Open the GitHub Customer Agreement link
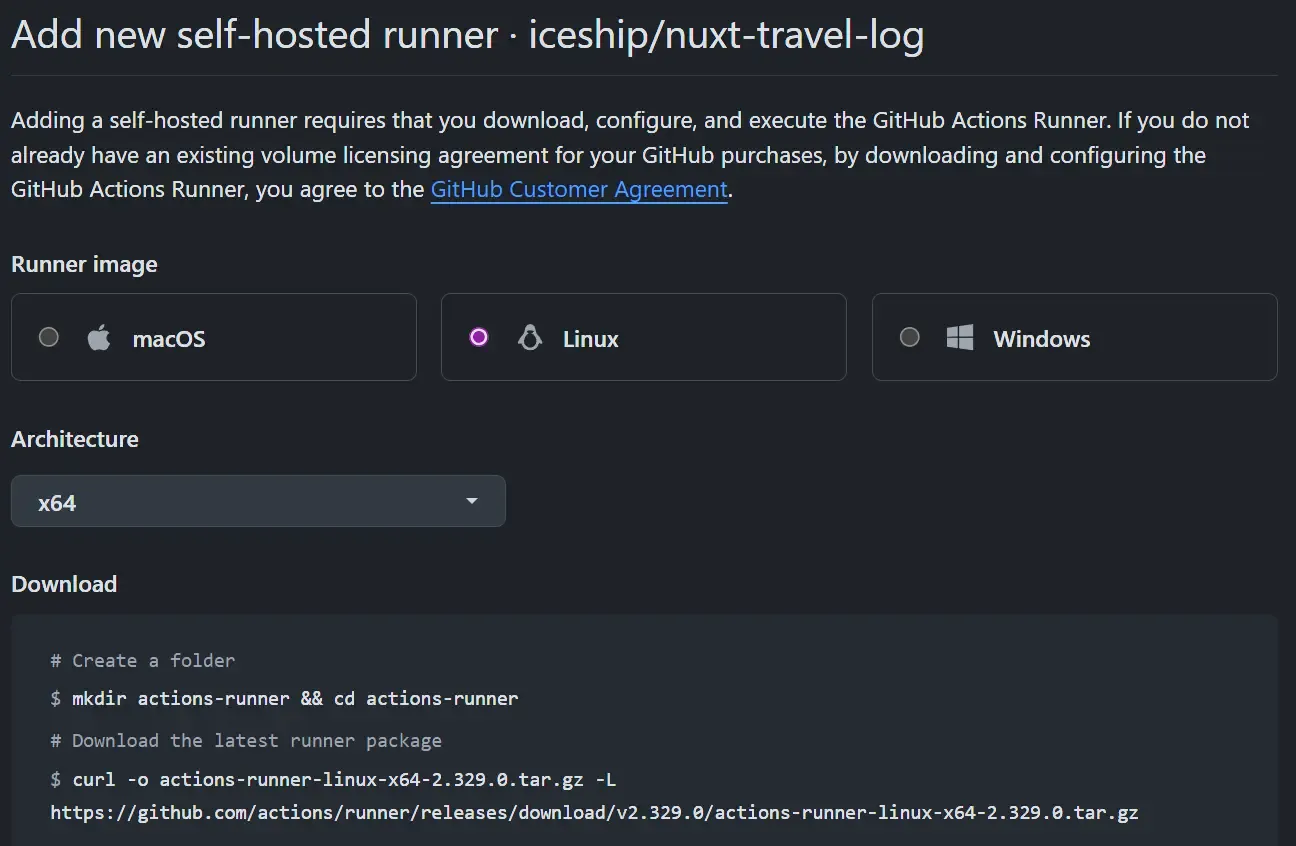The width and height of the screenshot is (1296, 846). coord(578,189)
